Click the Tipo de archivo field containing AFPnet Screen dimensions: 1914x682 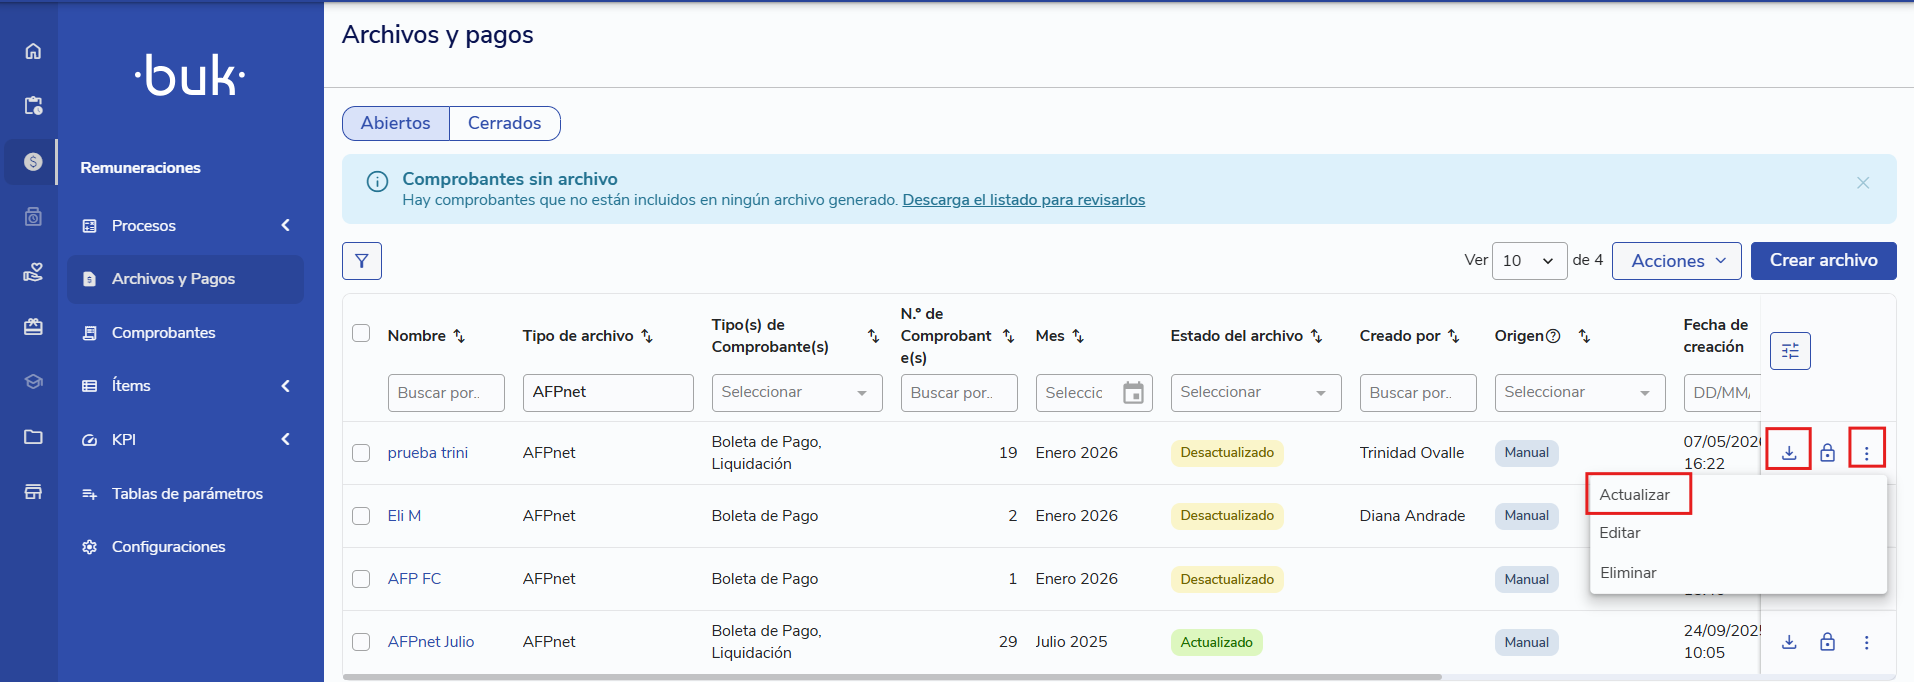click(x=608, y=393)
